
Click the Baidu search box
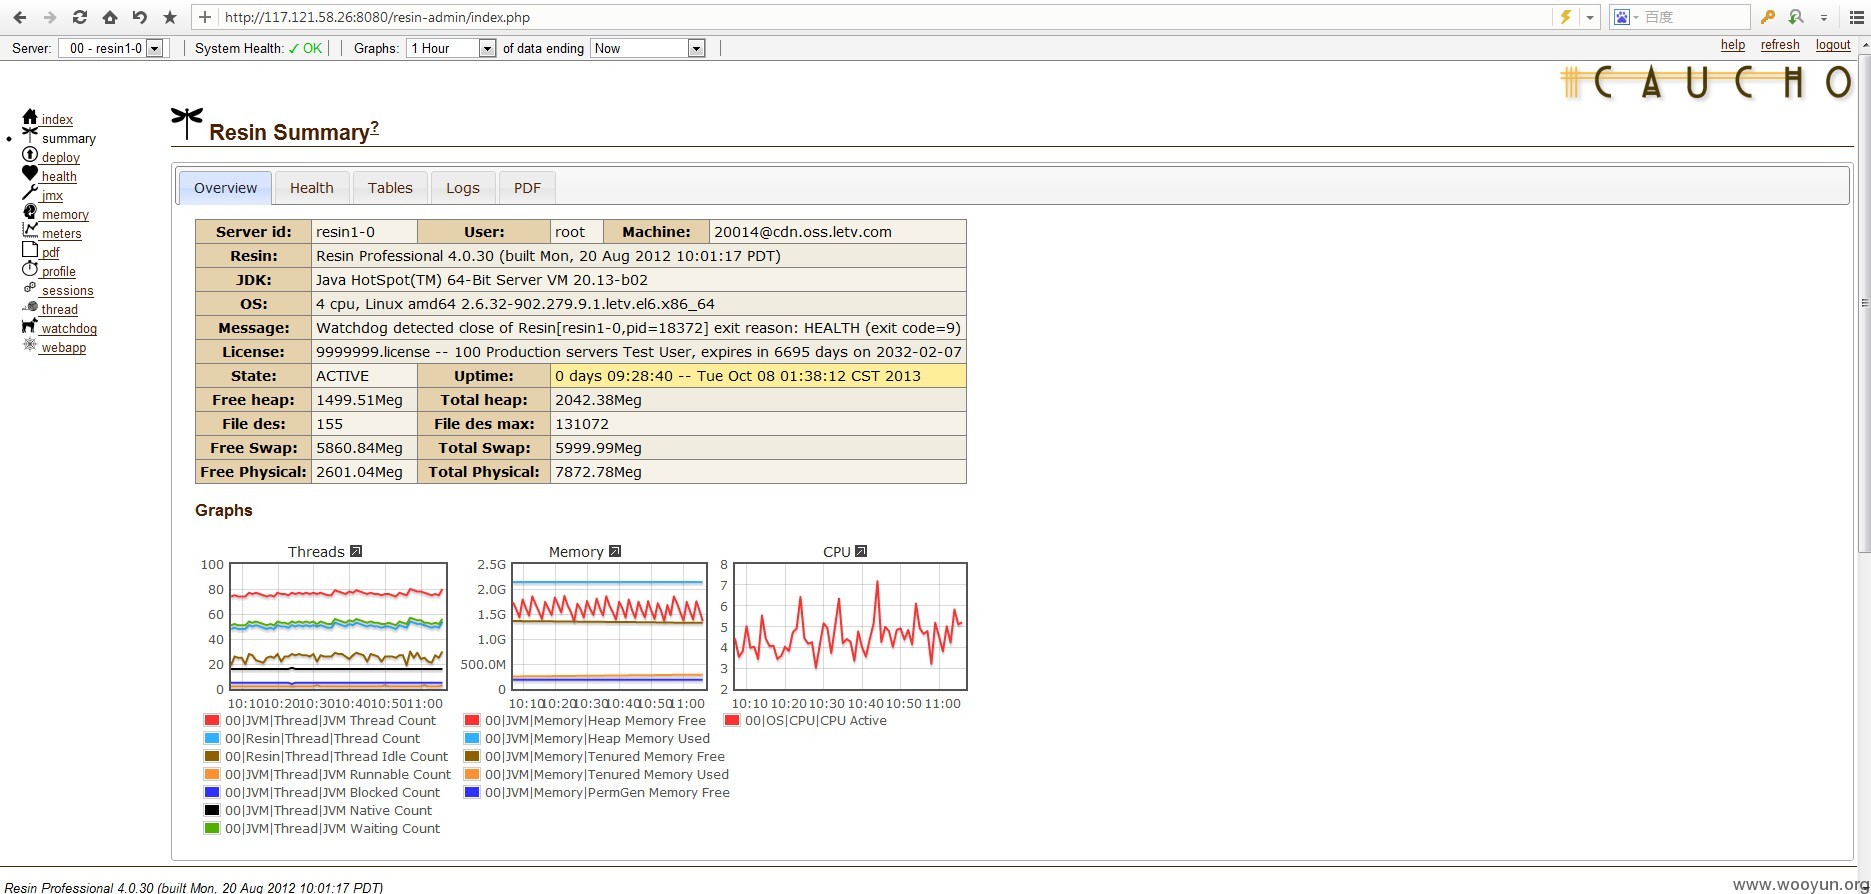[1695, 17]
